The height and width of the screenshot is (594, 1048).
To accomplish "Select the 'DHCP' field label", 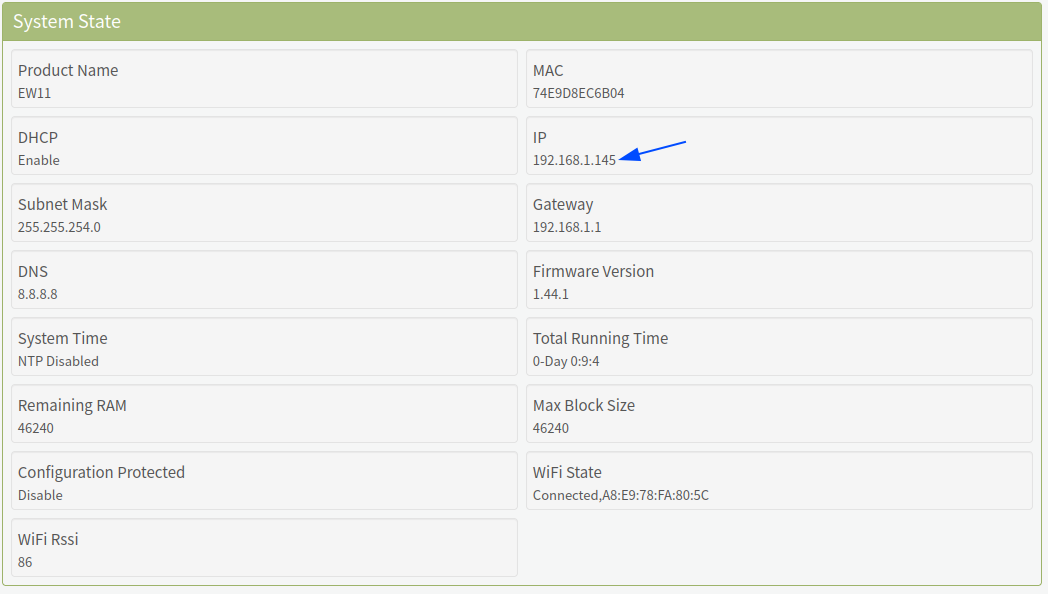I will pos(38,137).
